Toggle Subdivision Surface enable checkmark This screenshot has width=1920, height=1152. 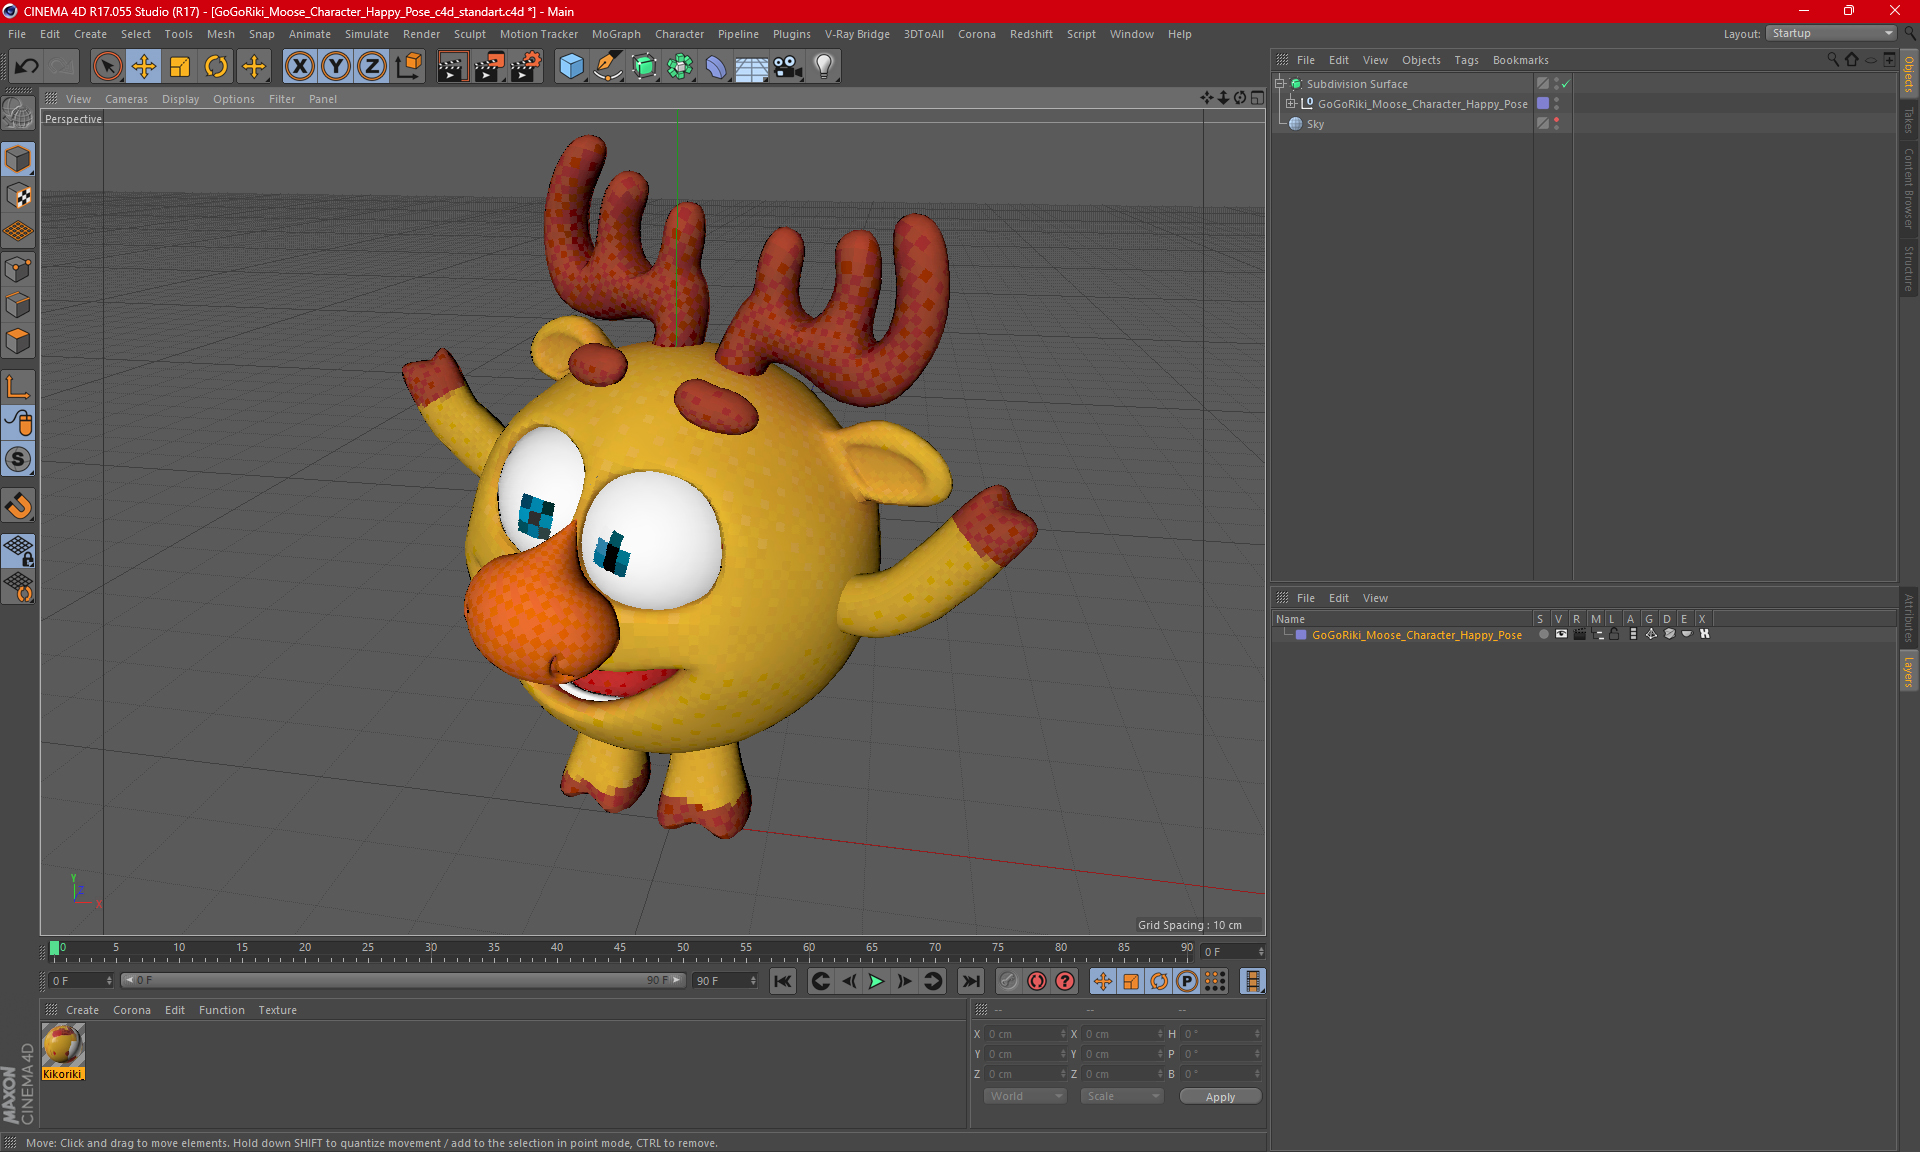tap(1566, 84)
